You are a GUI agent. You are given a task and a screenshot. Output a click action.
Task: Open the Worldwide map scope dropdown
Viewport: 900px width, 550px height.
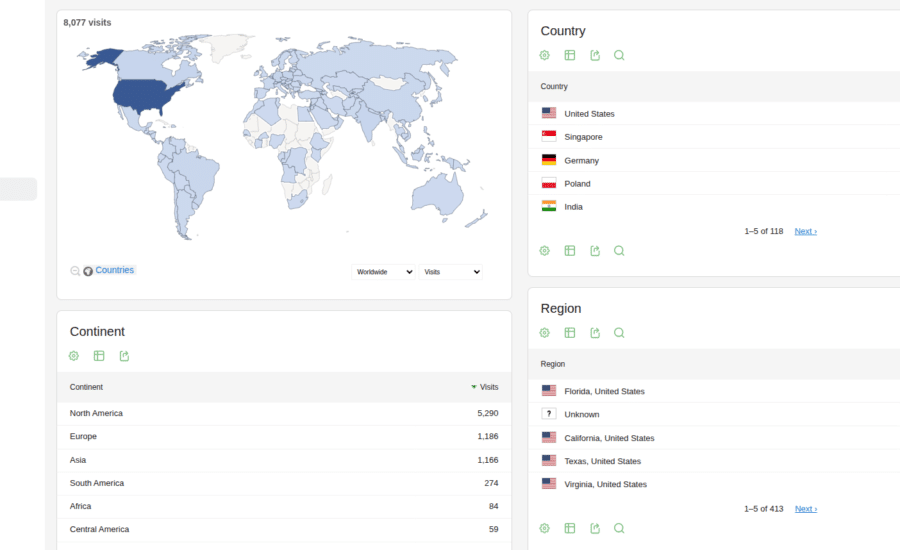[x=383, y=272]
